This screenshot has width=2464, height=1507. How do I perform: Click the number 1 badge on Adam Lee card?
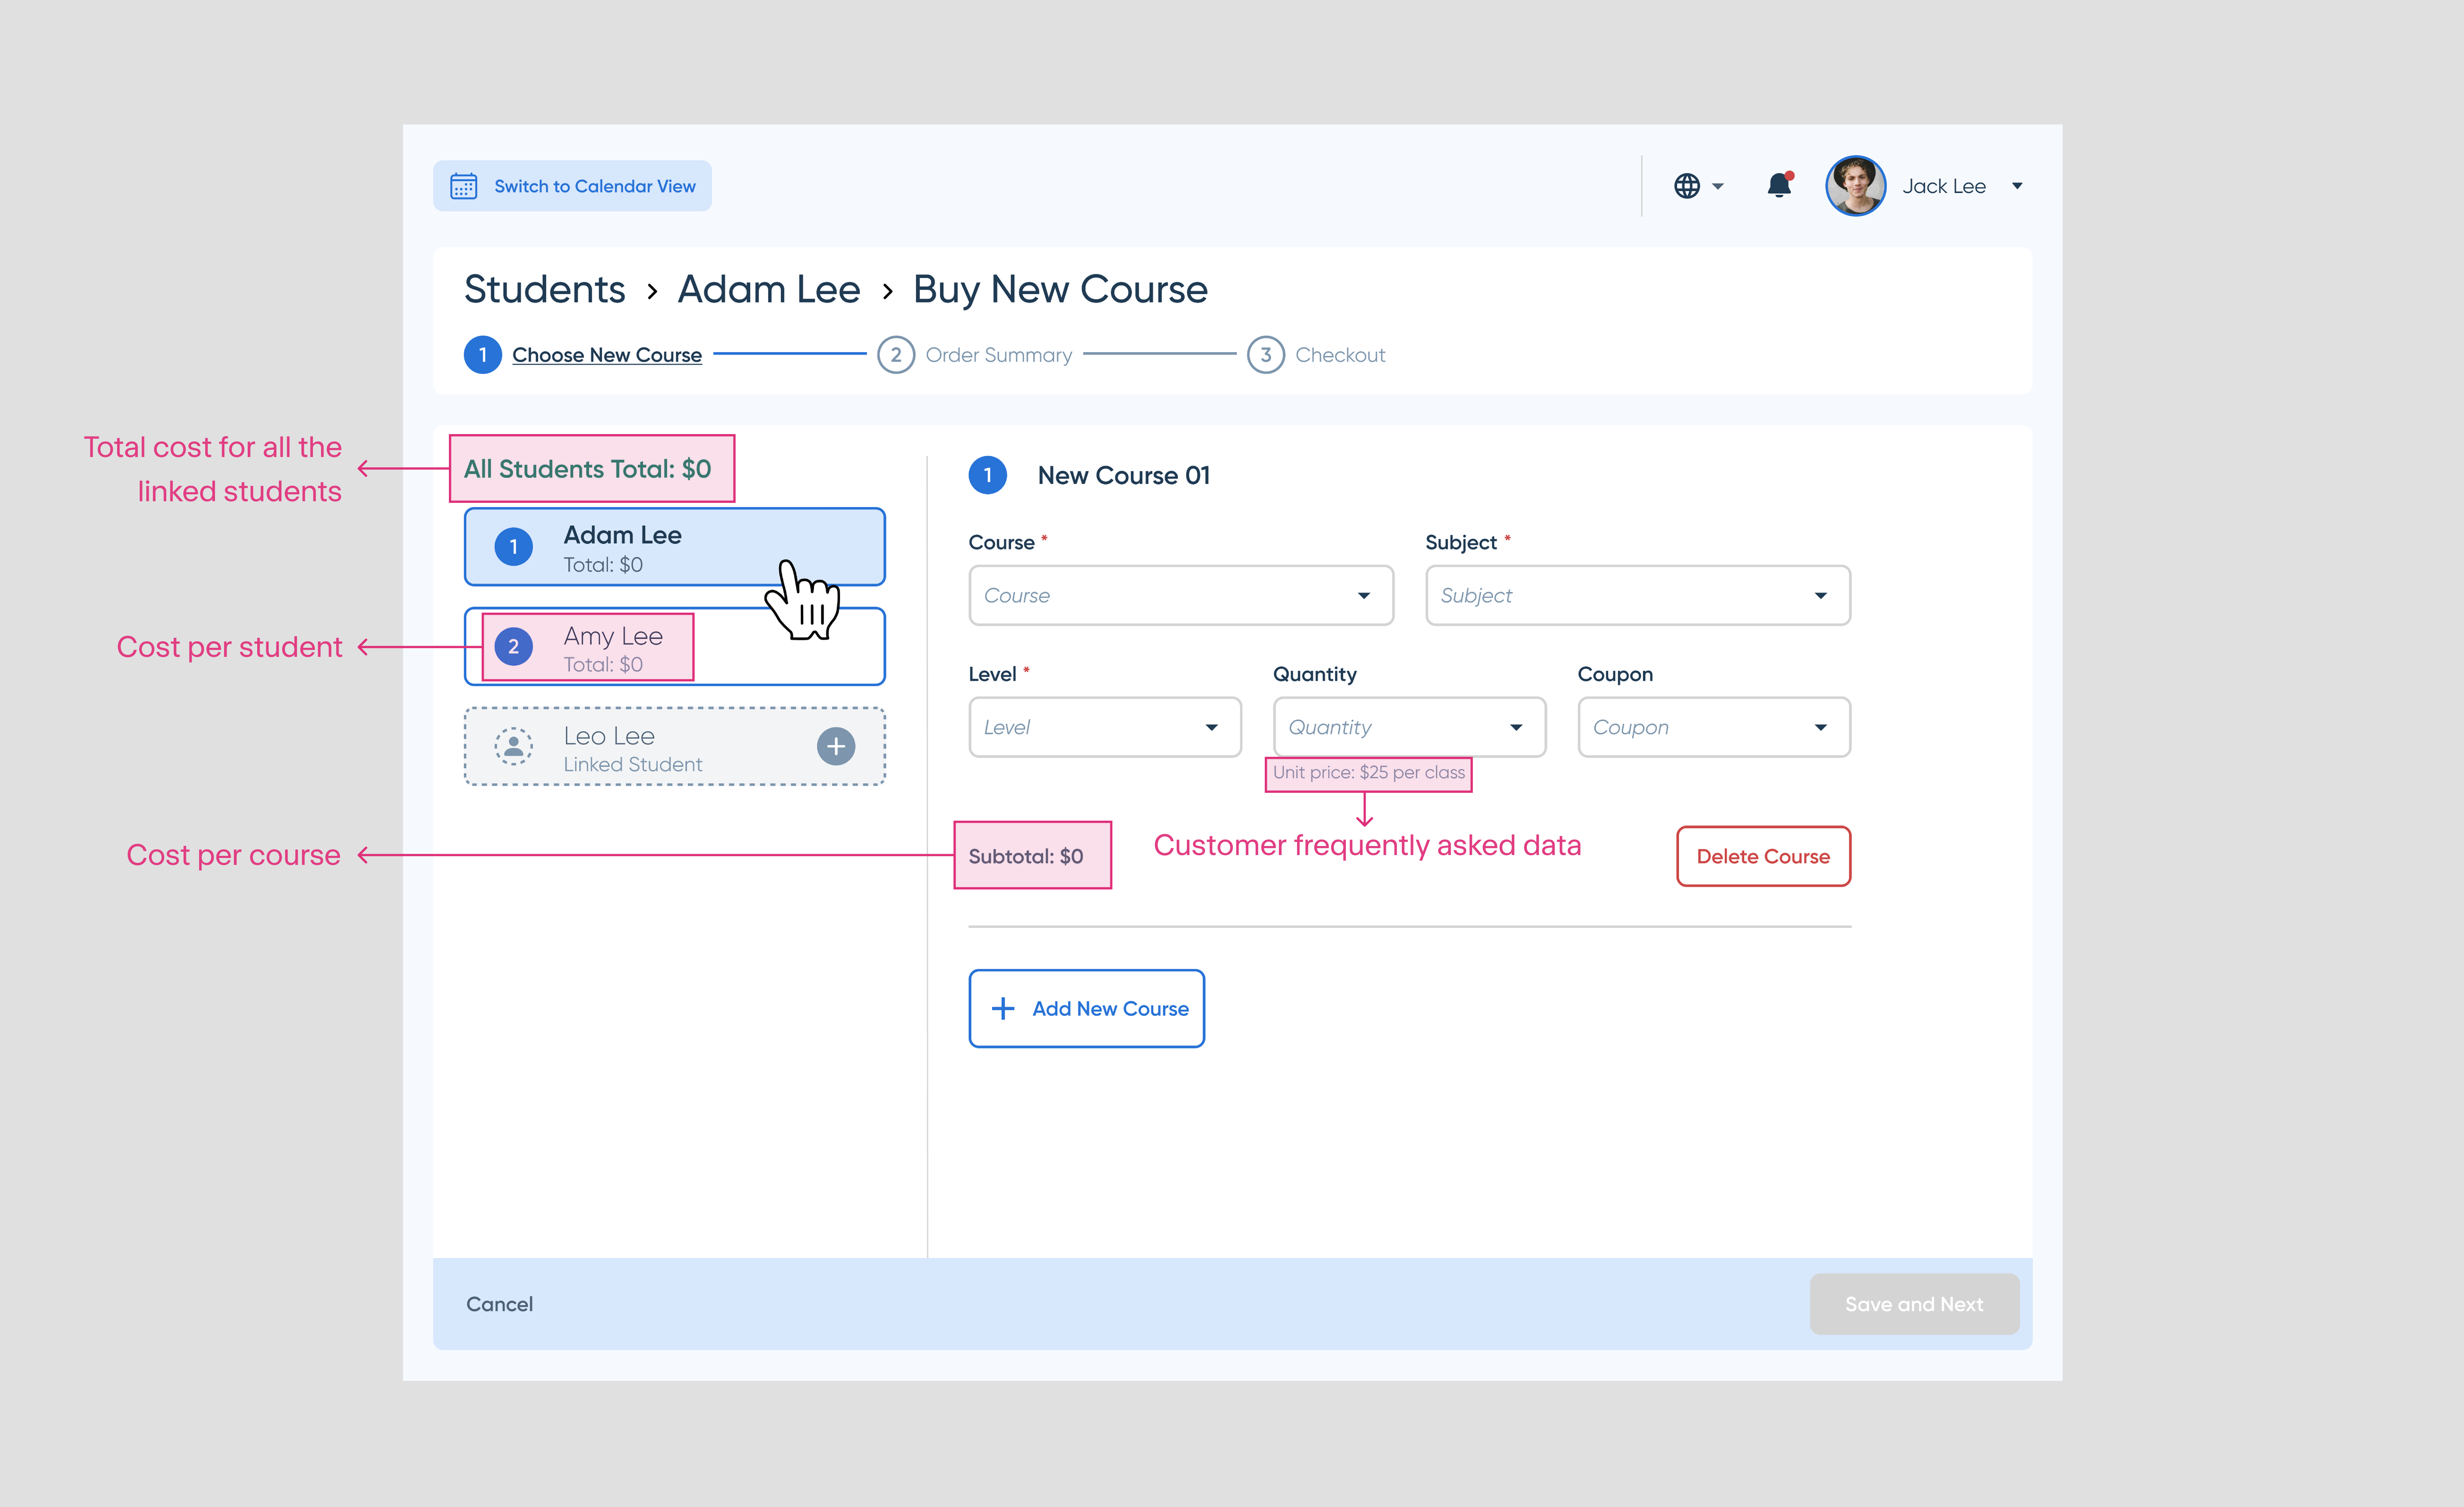tap(514, 547)
